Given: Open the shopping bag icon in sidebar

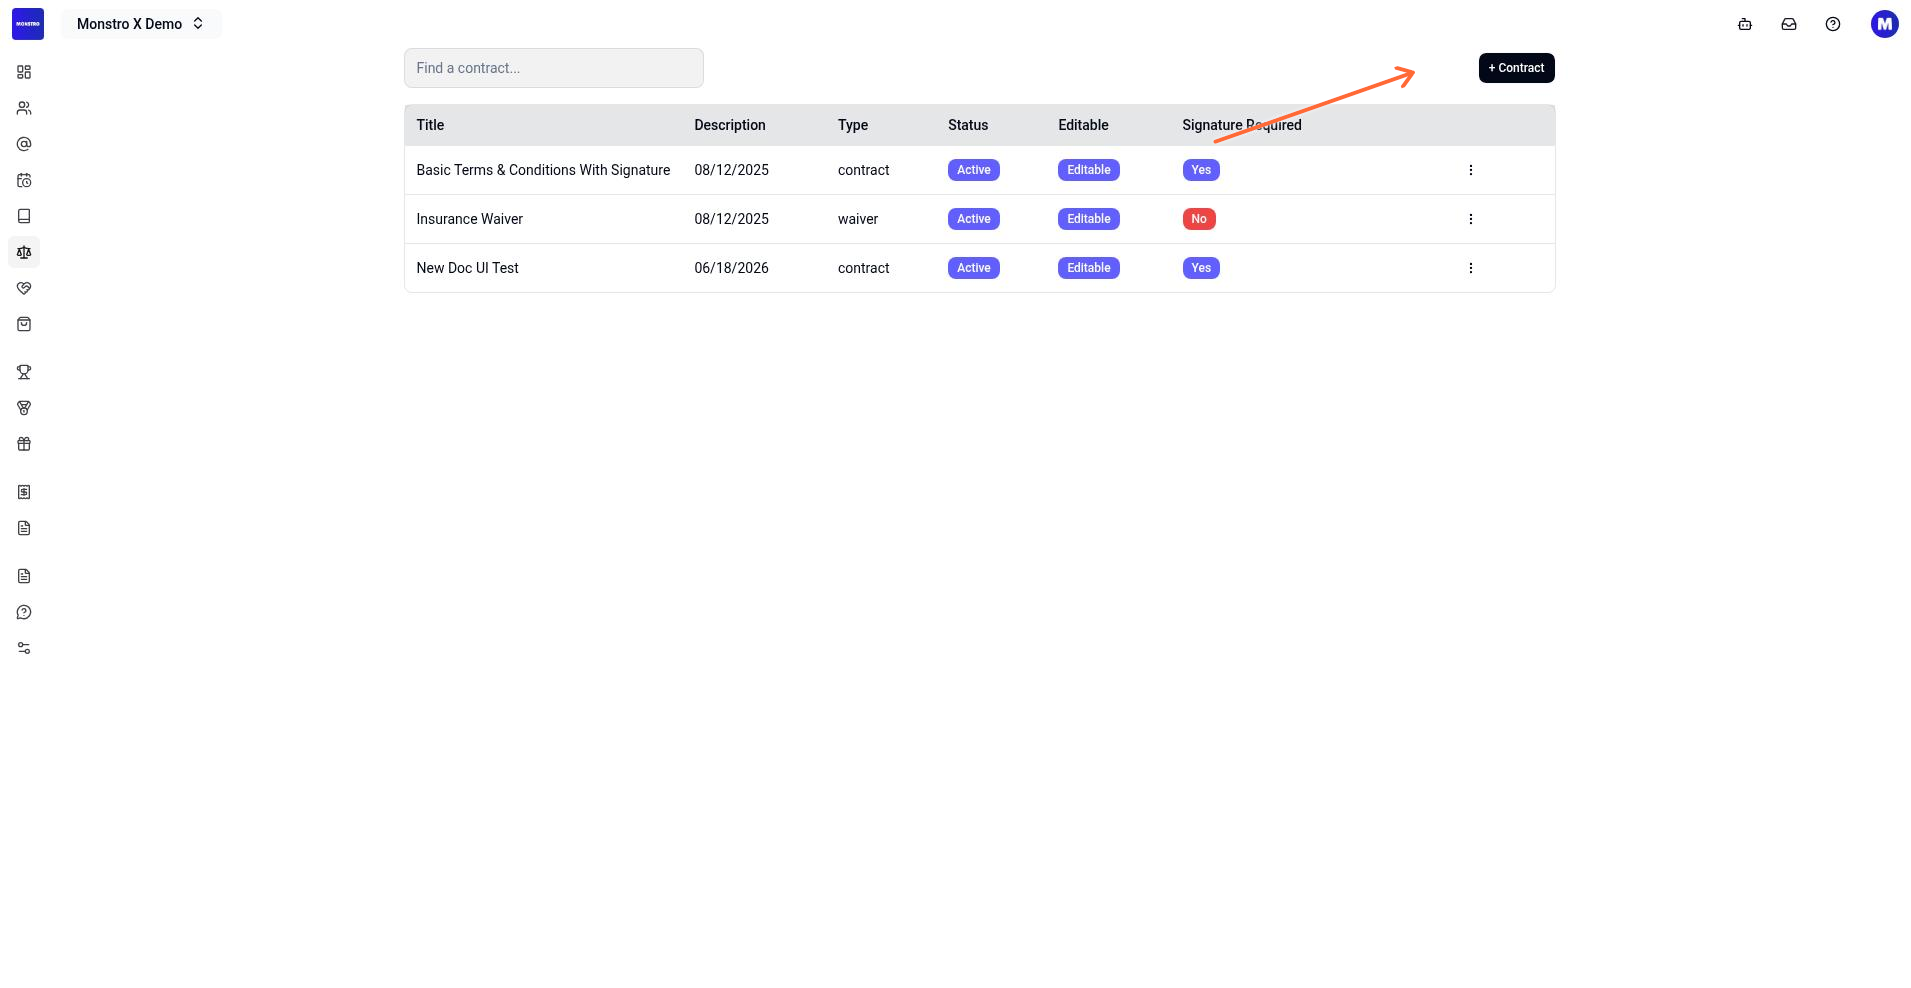Looking at the screenshot, I should (24, 324).
